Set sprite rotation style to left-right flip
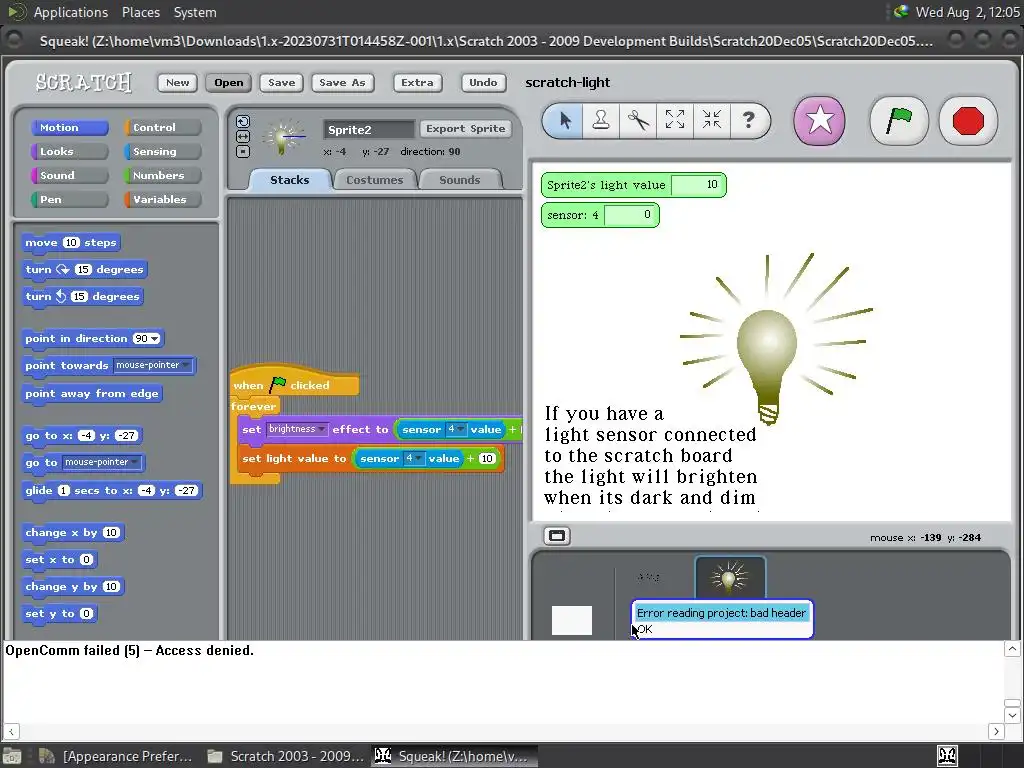1024x768 pixels. click(x=242, y=136)
